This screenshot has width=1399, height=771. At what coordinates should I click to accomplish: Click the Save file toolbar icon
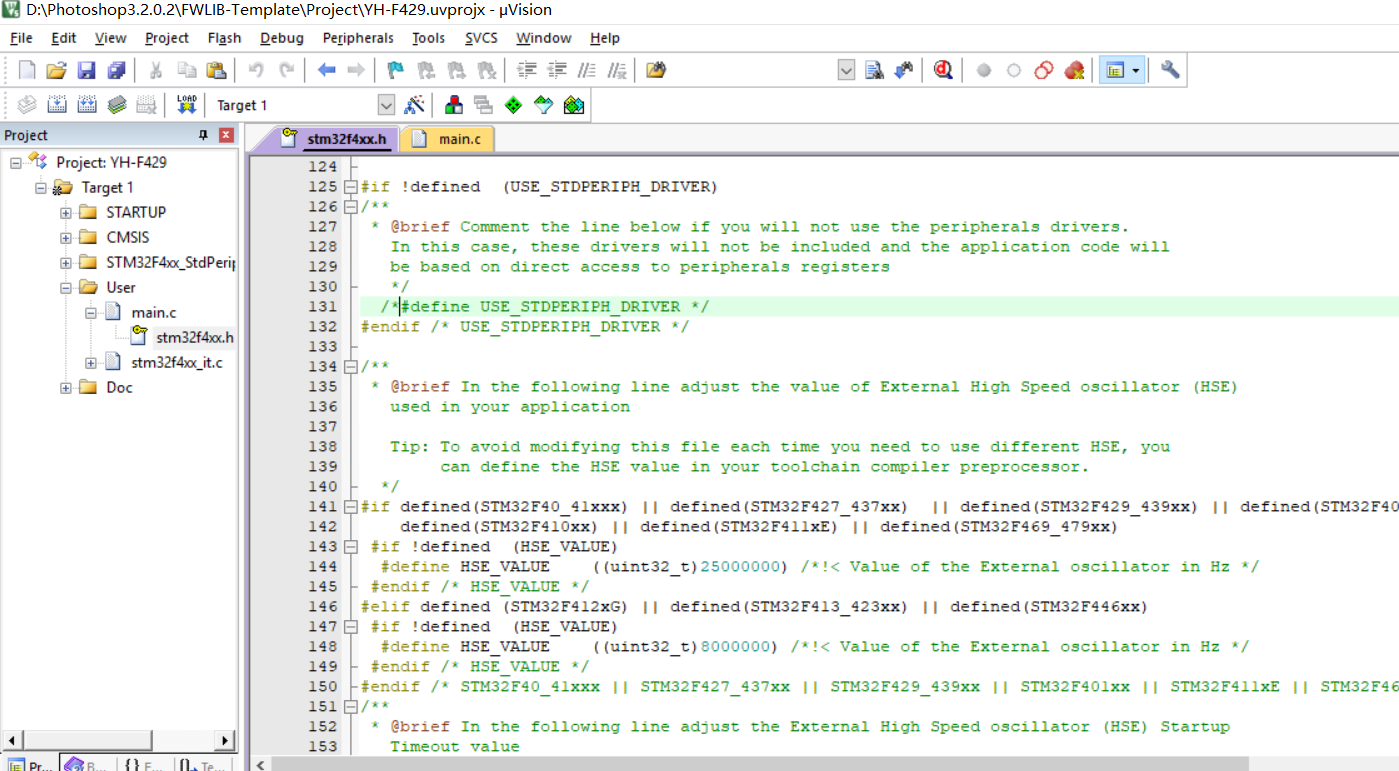coord(86,70)
